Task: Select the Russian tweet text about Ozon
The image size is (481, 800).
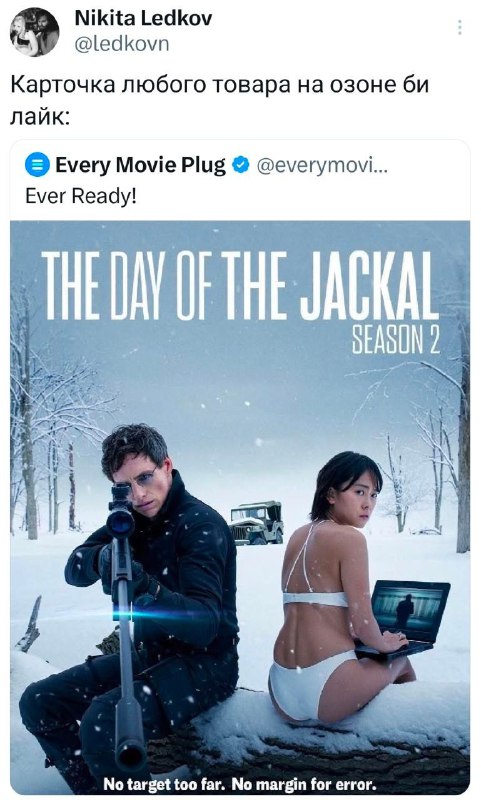Action: coord(220,100)
